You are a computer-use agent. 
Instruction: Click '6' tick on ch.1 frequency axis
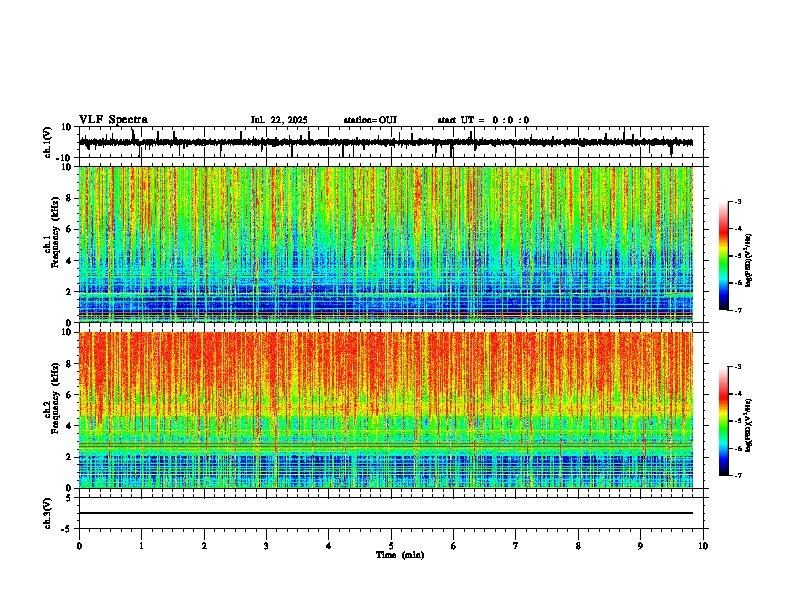70,229
